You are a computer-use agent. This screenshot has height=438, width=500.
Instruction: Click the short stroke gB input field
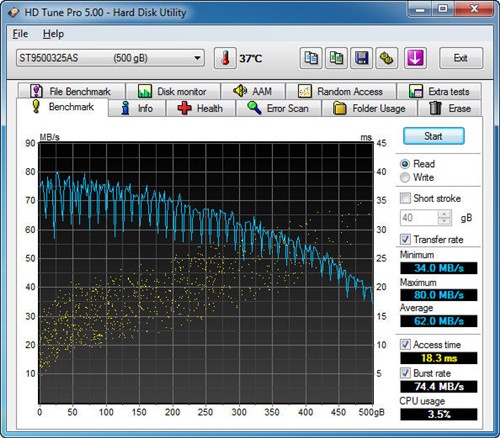pos(419,218)
